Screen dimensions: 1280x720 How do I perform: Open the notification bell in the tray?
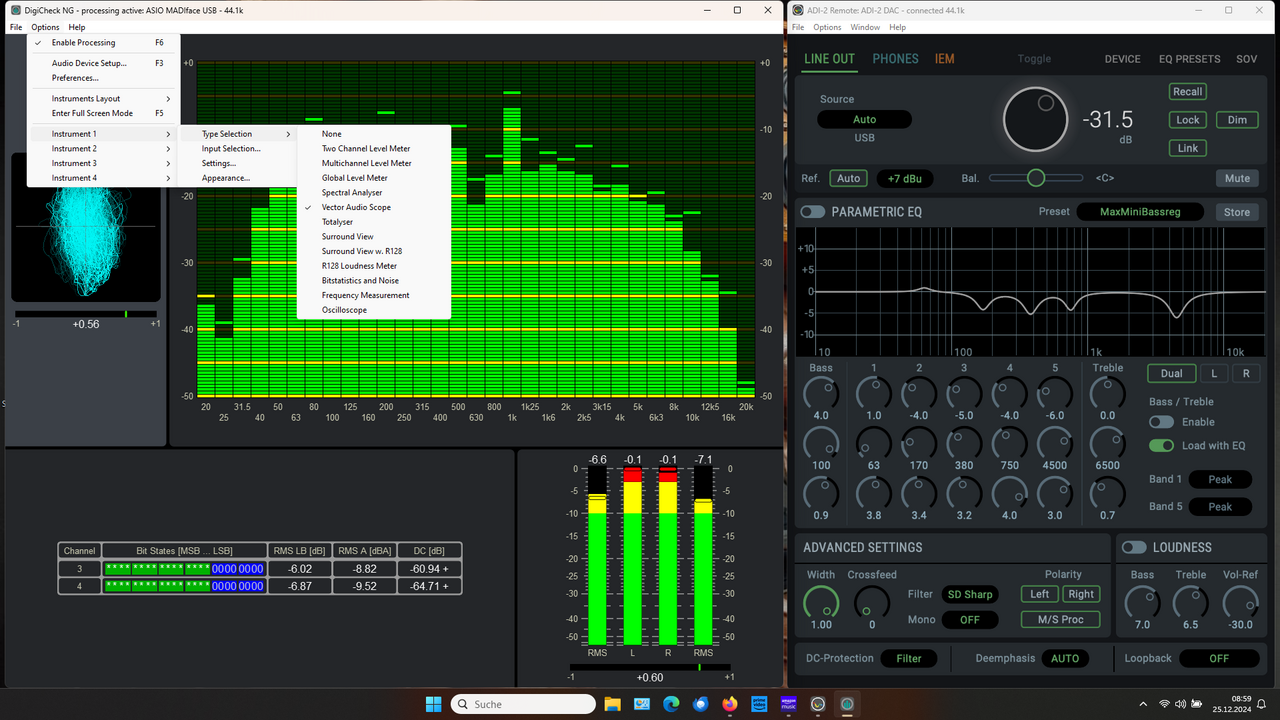point(1262,704)
